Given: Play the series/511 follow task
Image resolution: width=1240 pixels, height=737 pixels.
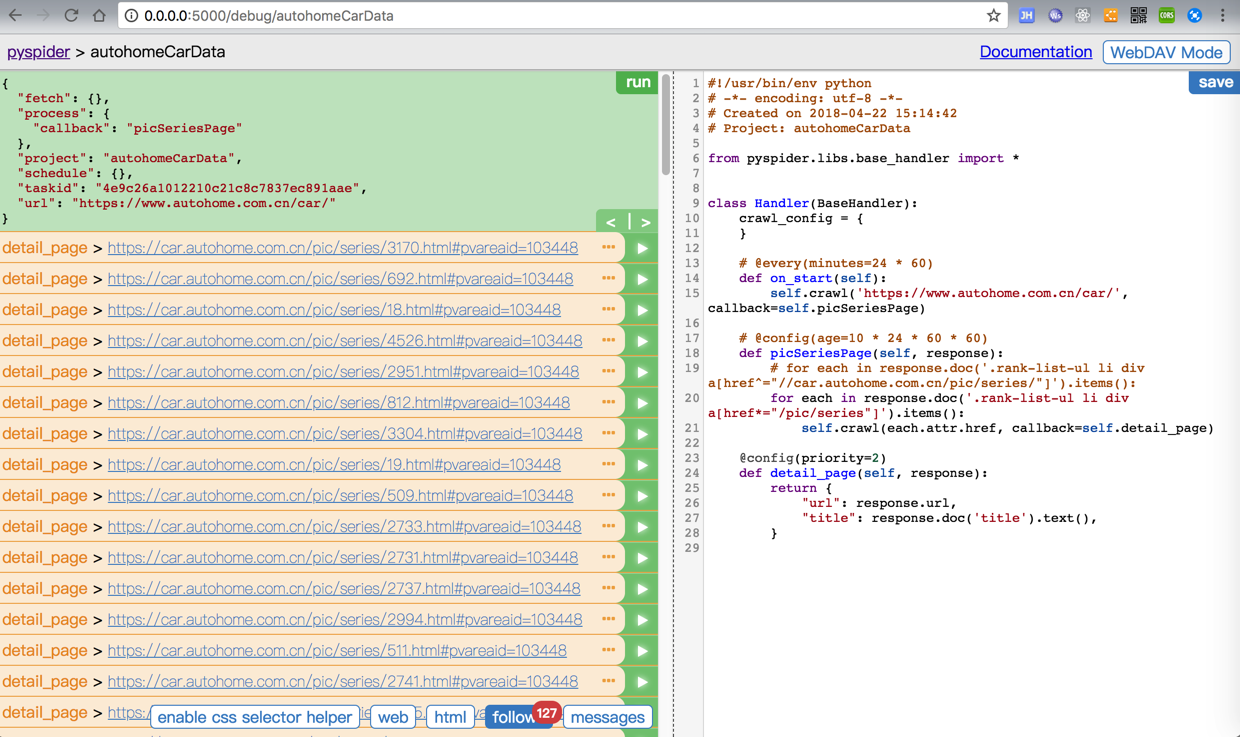Looking at the screenshot, I should coord(642,651).
